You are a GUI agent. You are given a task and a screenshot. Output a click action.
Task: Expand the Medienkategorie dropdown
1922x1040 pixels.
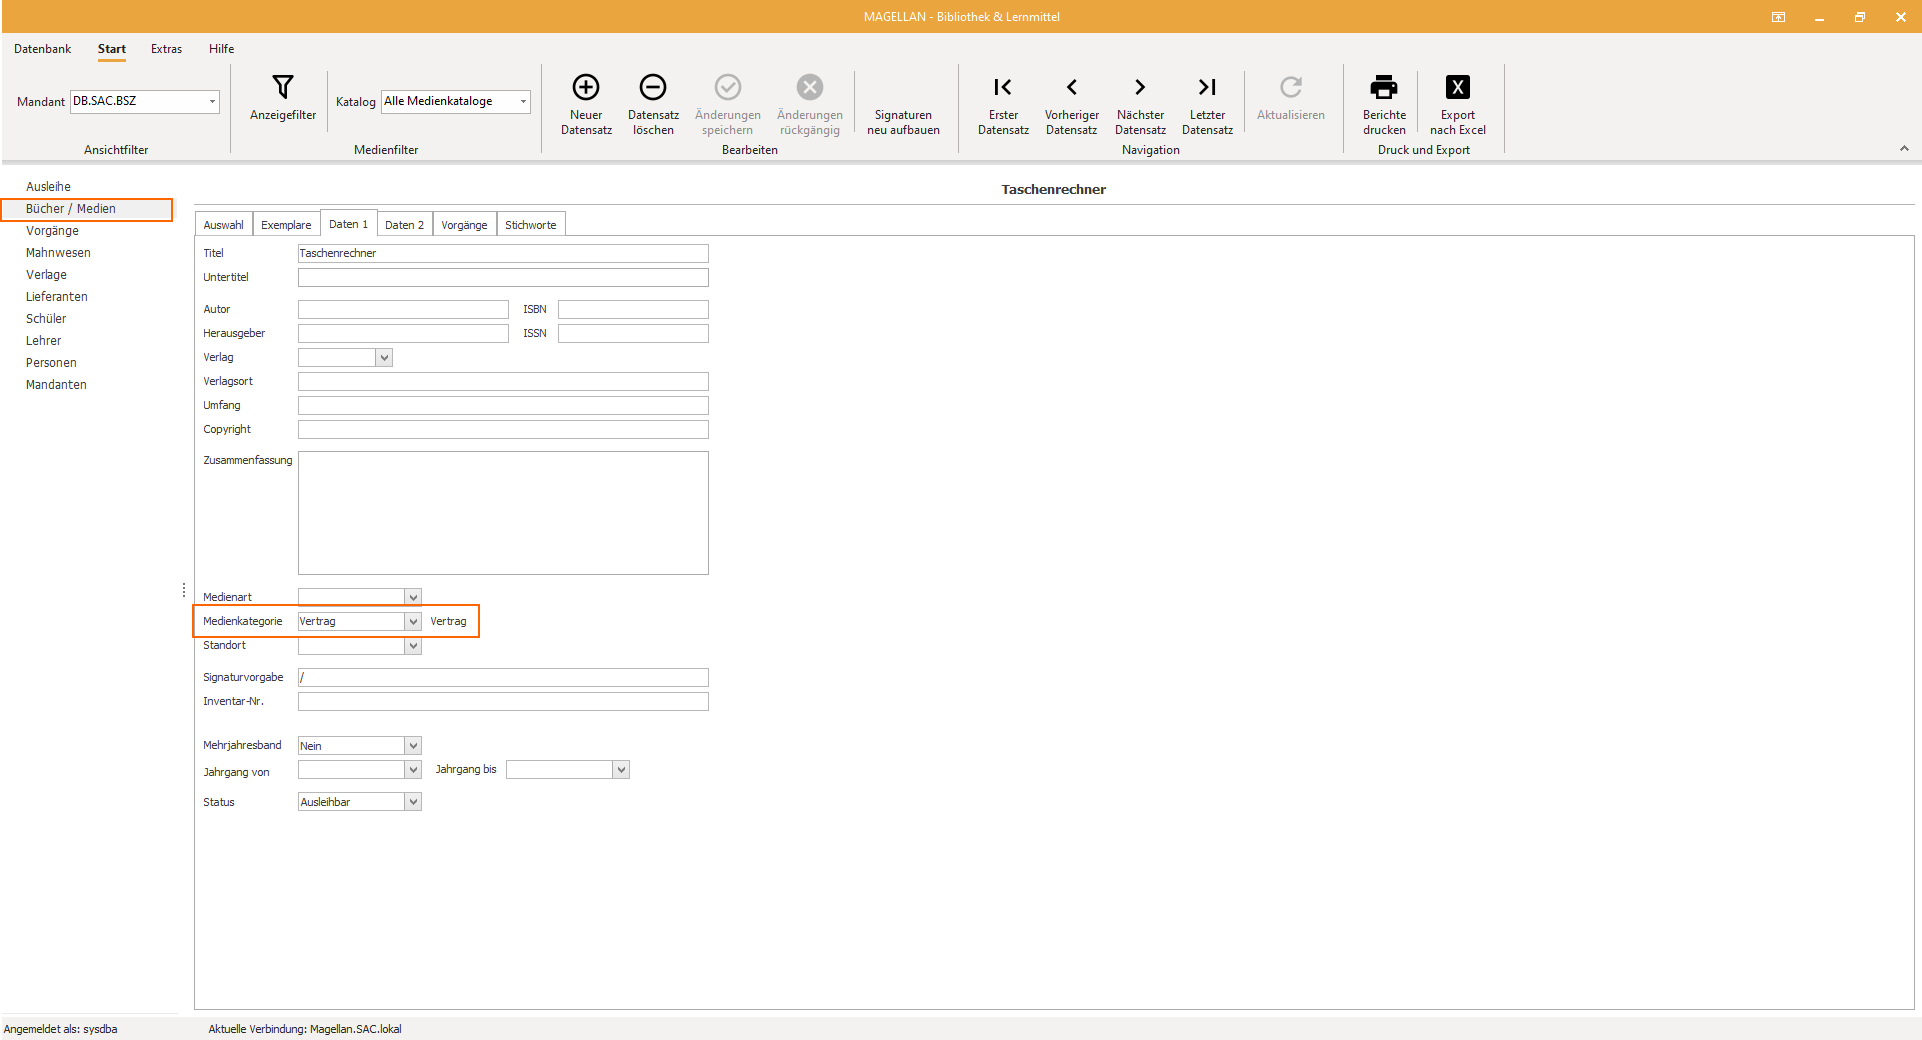(413, 621)
